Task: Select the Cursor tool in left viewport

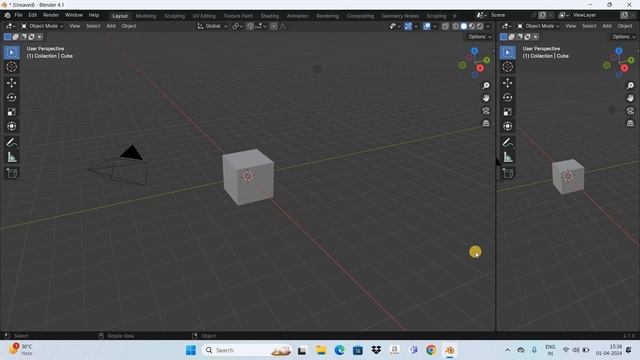Action: [x=11, y=67]
